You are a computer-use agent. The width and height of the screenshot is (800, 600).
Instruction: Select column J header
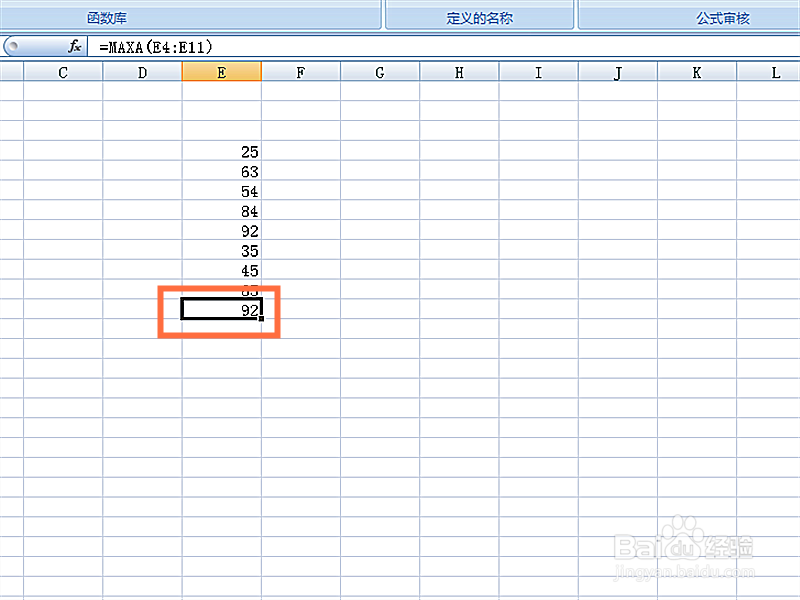618,72
